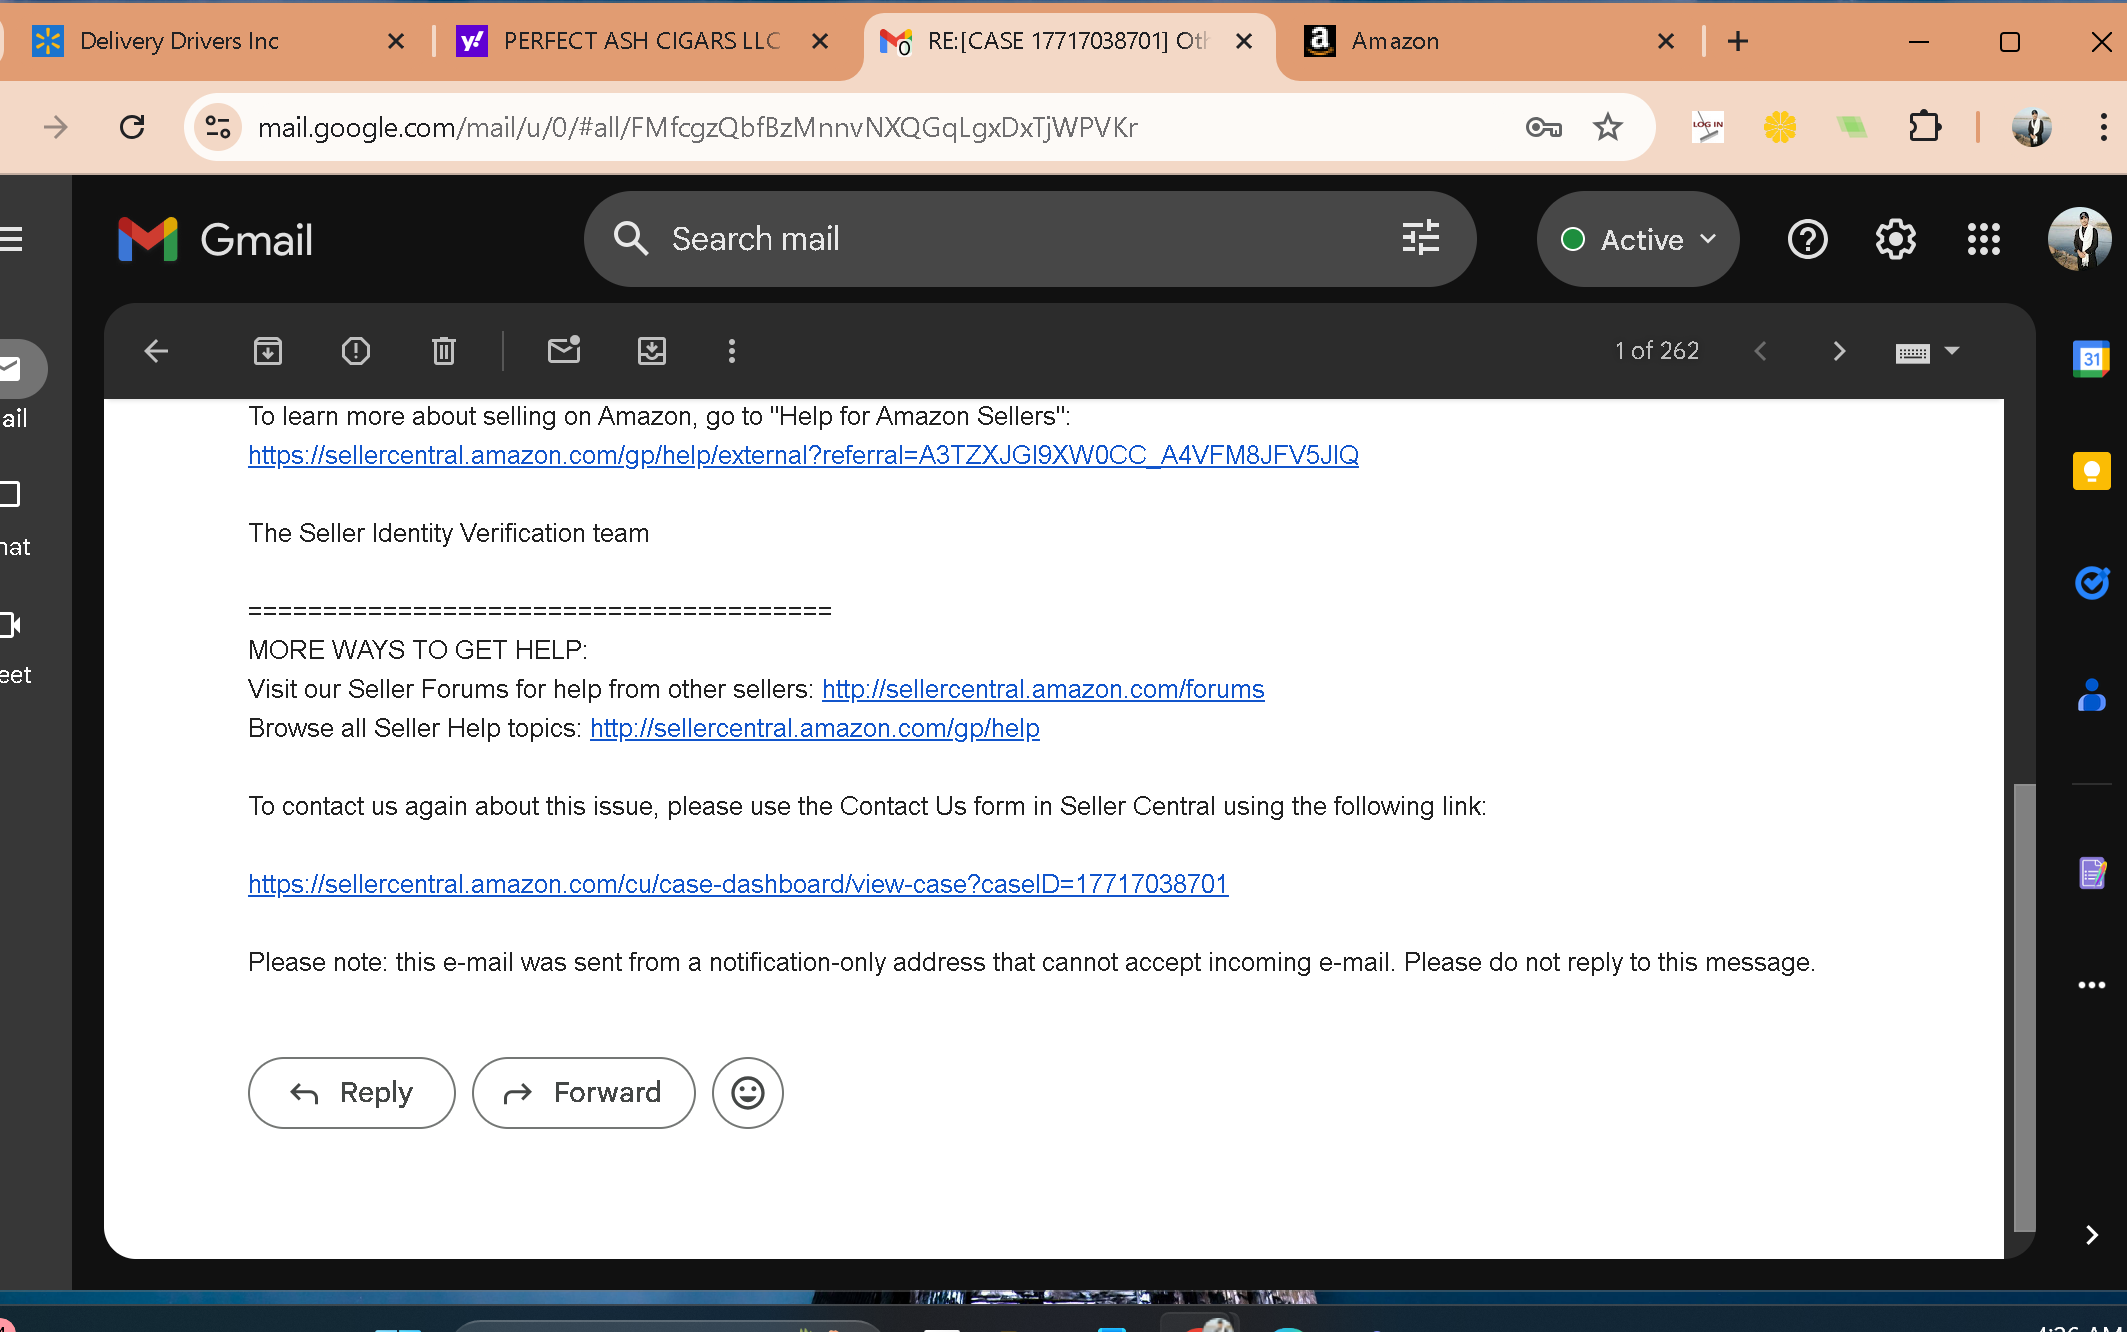Open saved passwords key icon
This screenshot has width=2127, height=1332.
click(x=1544, y=127)
